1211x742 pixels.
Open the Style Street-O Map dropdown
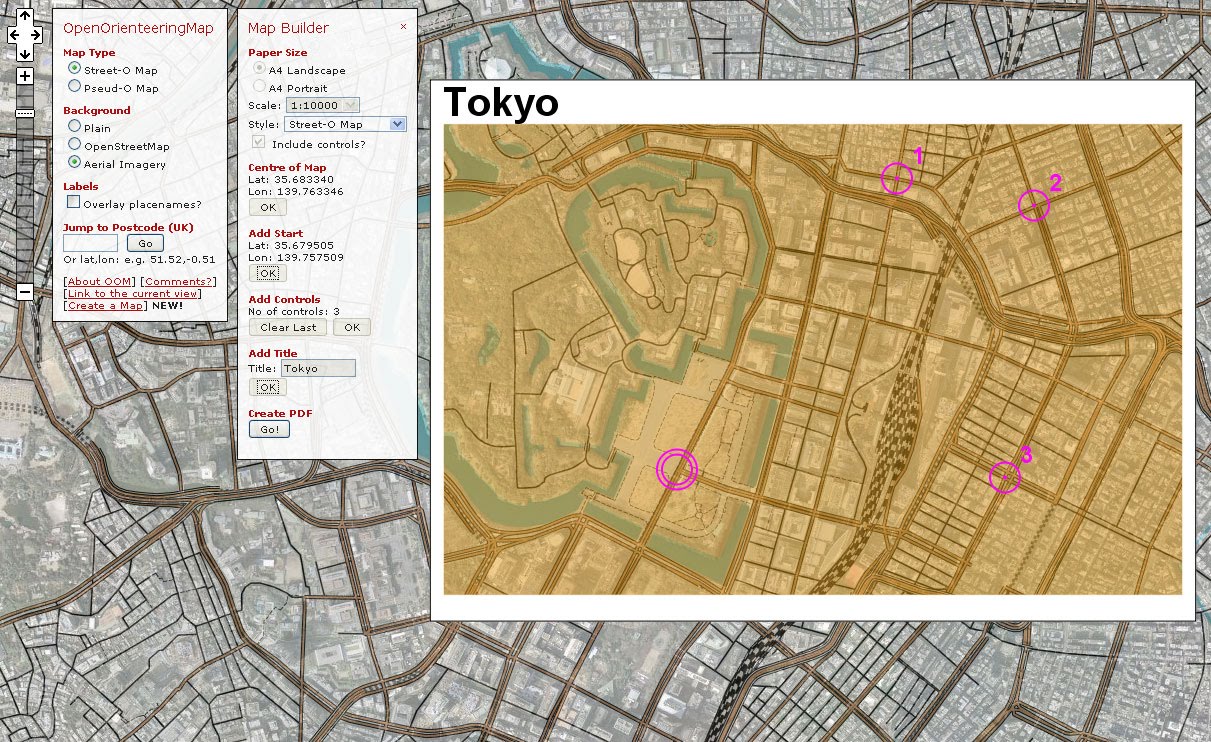(345, 124)
